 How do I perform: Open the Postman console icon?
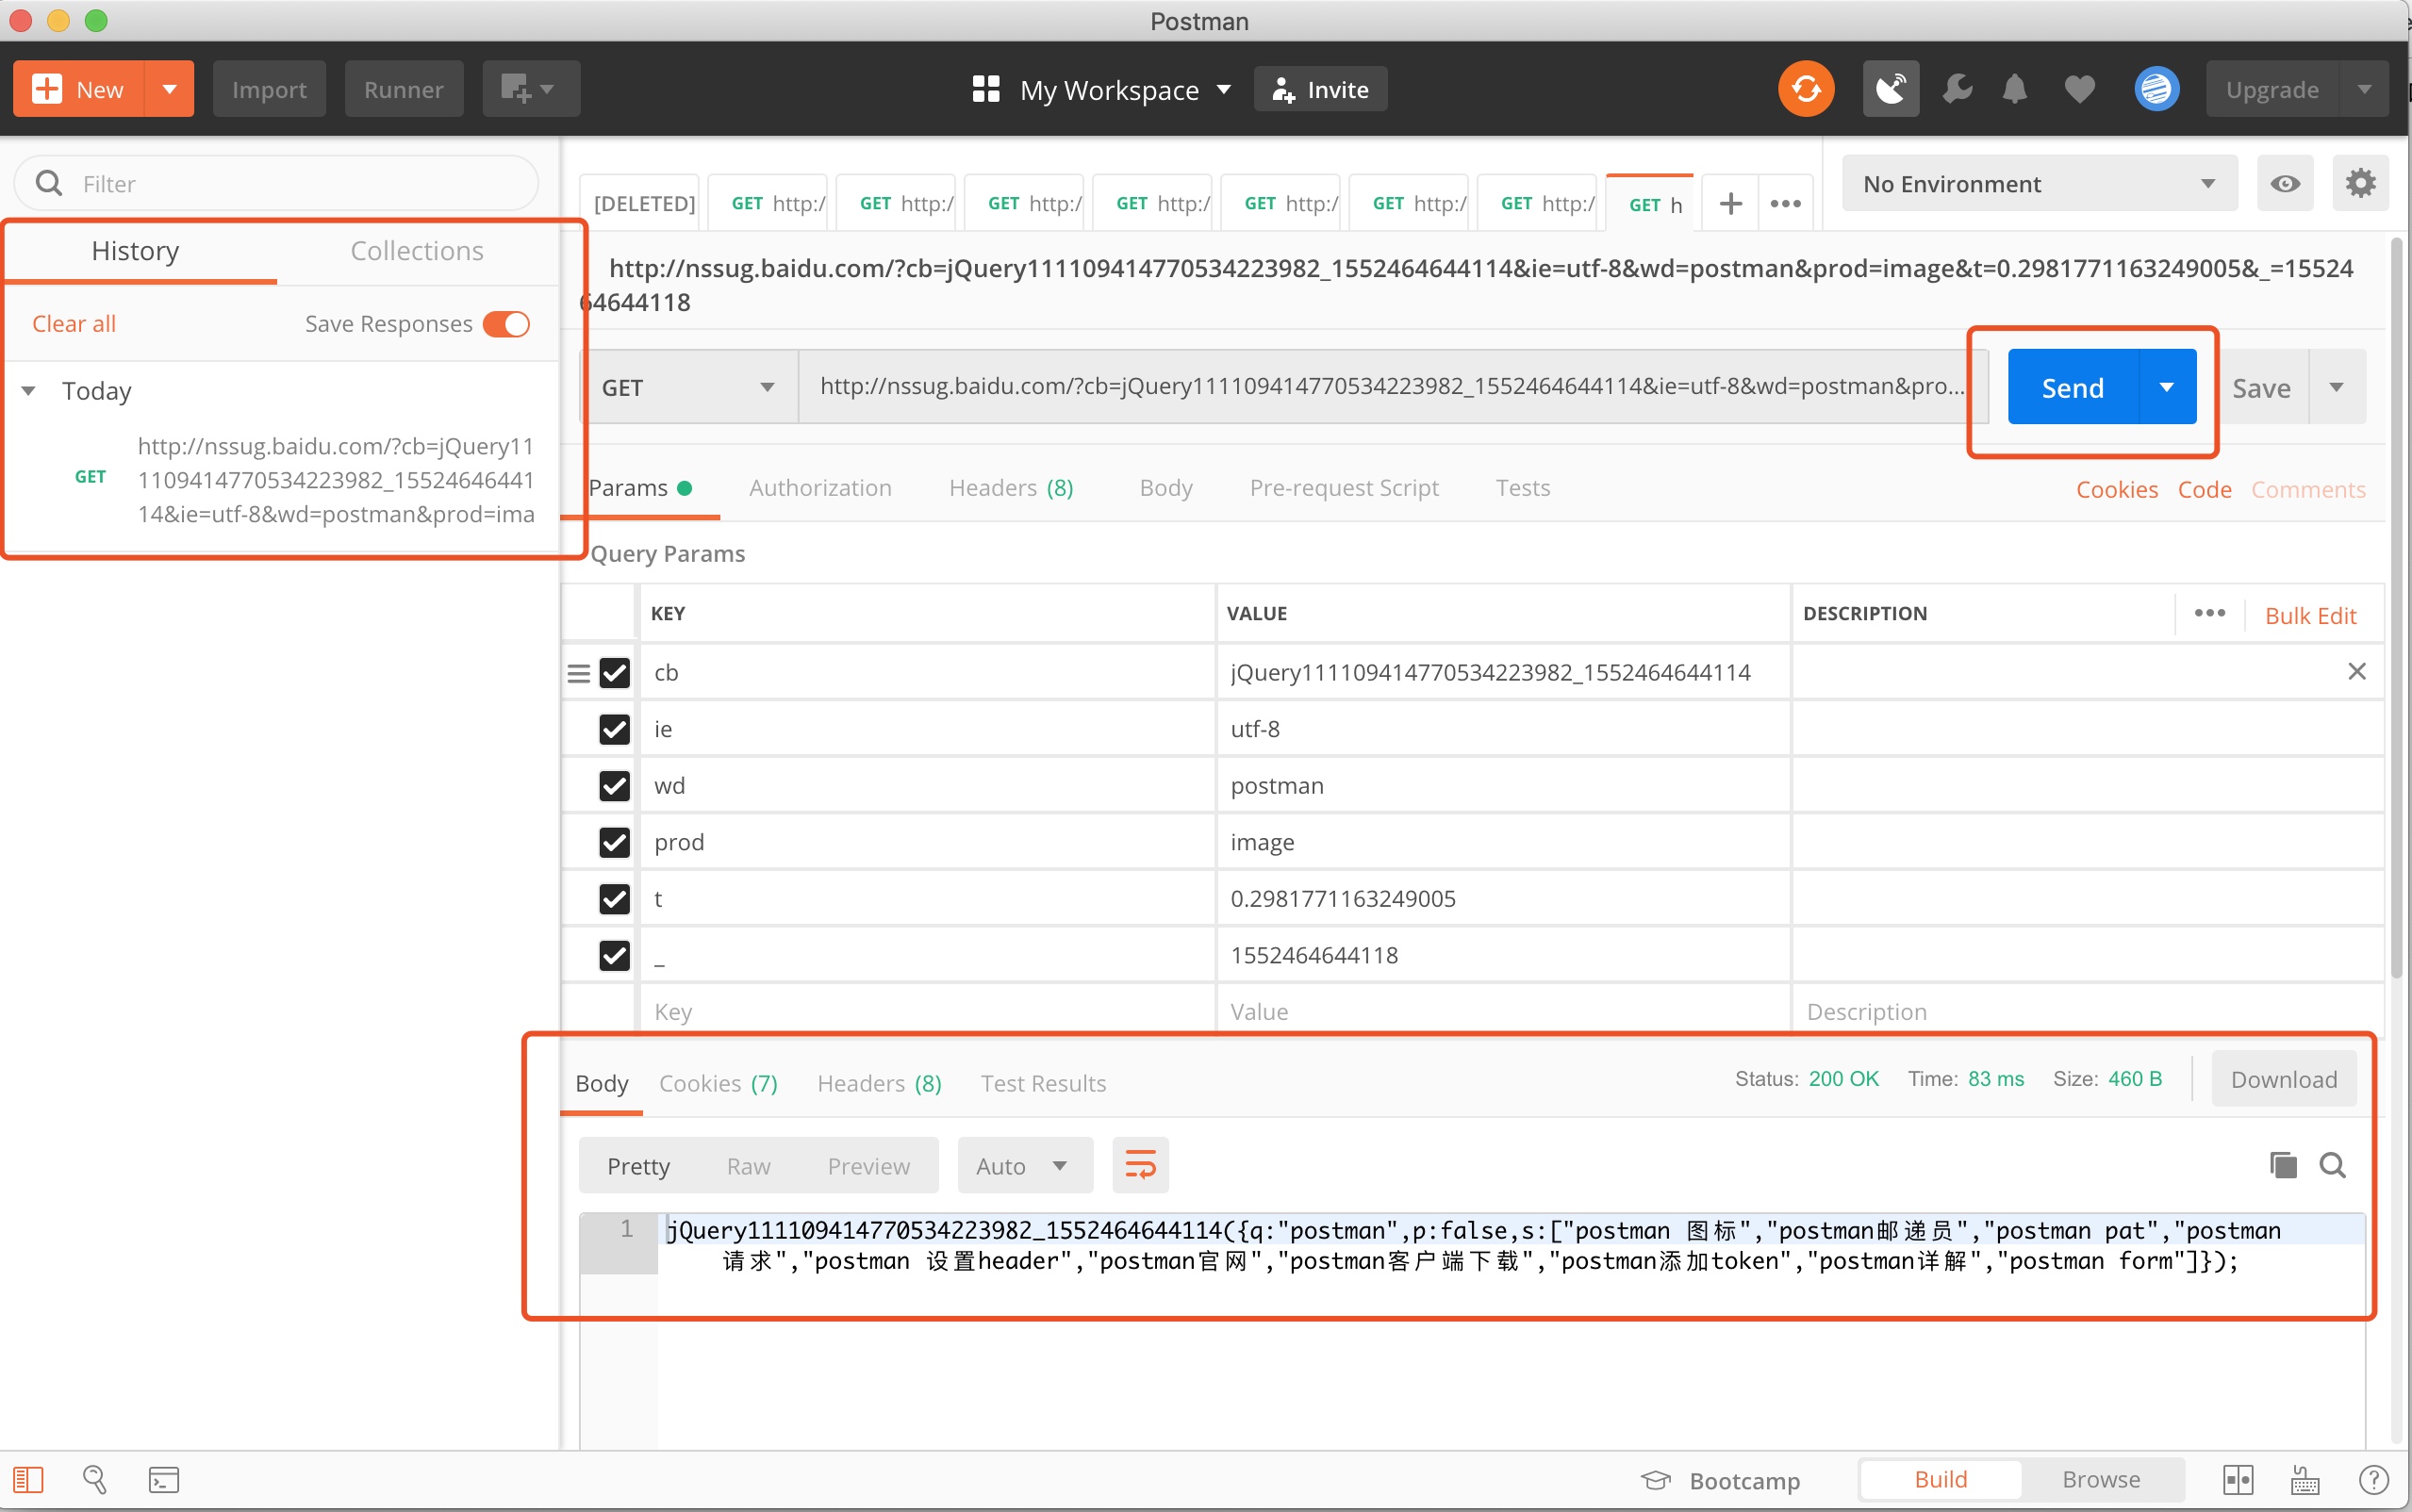(163, 1479)
